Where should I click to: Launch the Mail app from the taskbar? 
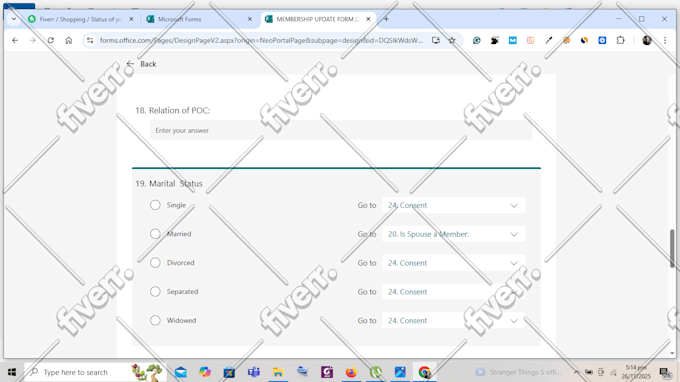click(x=181, y=372)
